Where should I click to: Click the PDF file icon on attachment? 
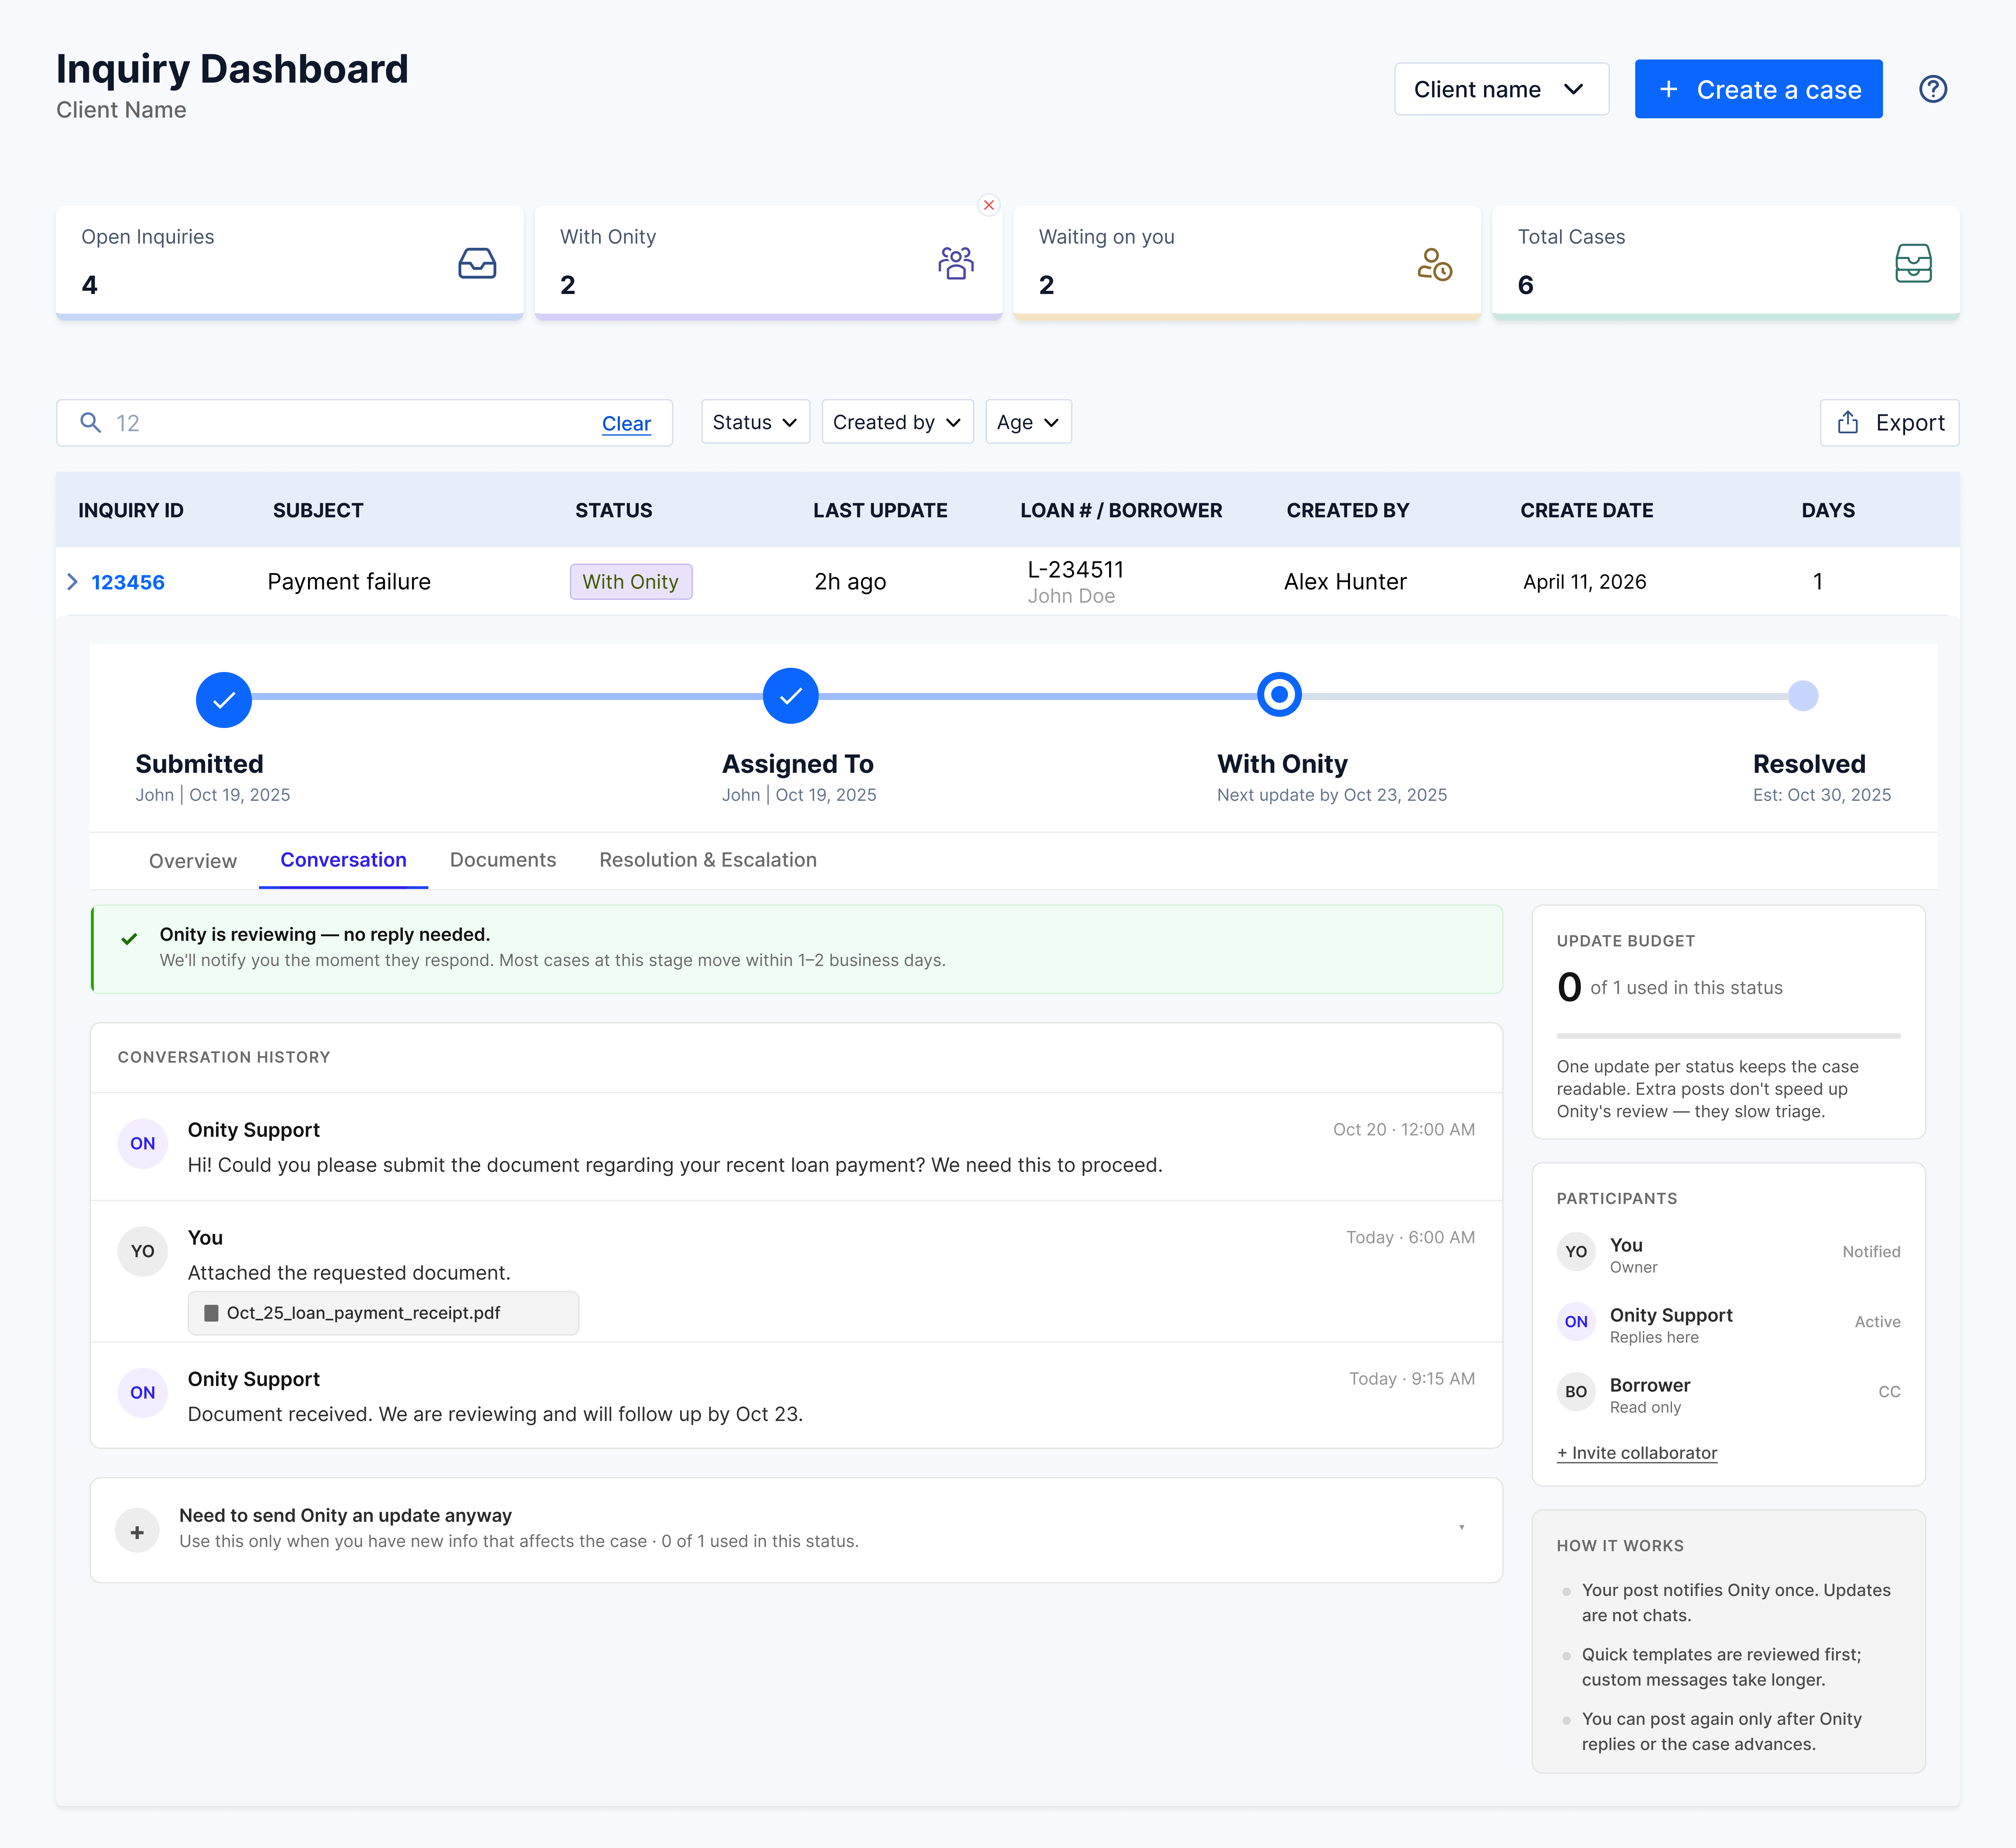pos(211,1313)
